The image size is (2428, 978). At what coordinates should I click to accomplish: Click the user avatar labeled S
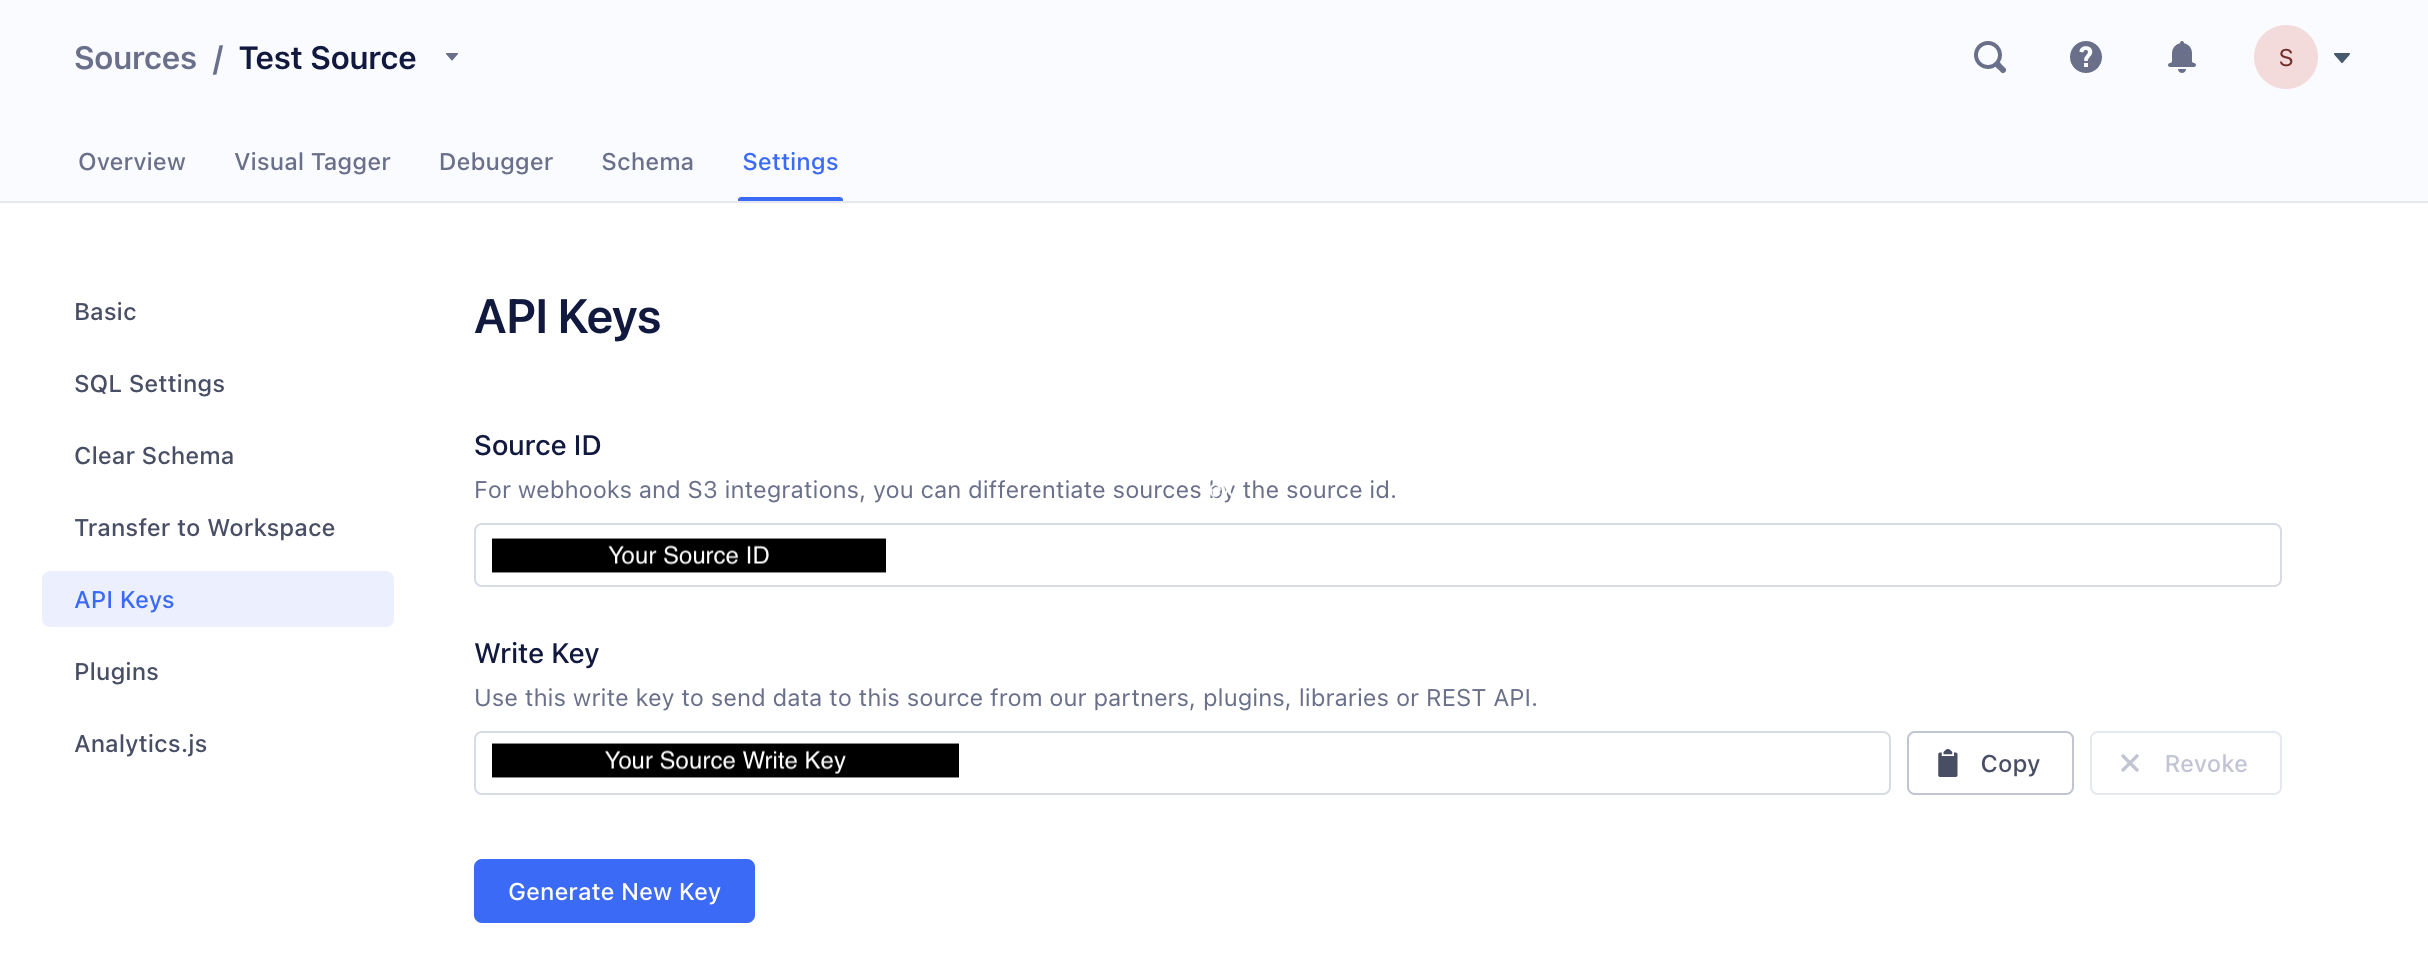coord(2285,58)
